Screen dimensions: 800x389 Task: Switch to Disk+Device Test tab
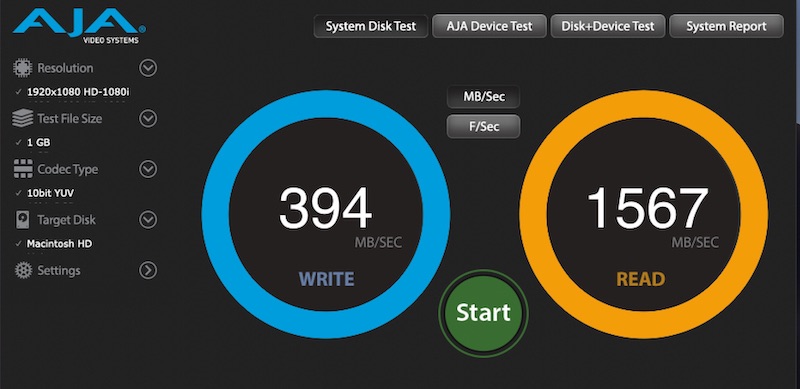[608, 26]
